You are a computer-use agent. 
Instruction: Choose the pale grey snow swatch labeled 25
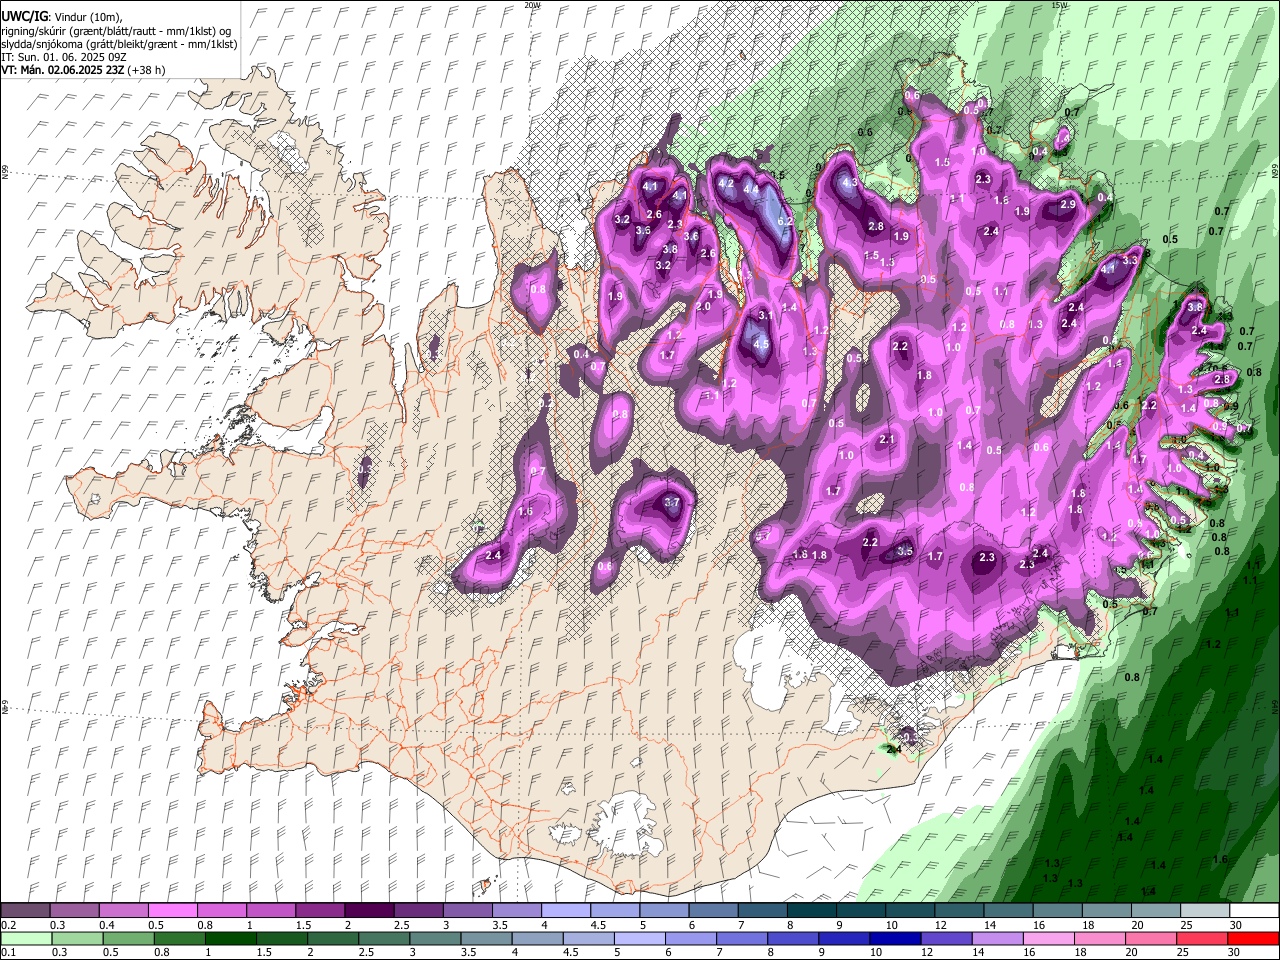1204,911
